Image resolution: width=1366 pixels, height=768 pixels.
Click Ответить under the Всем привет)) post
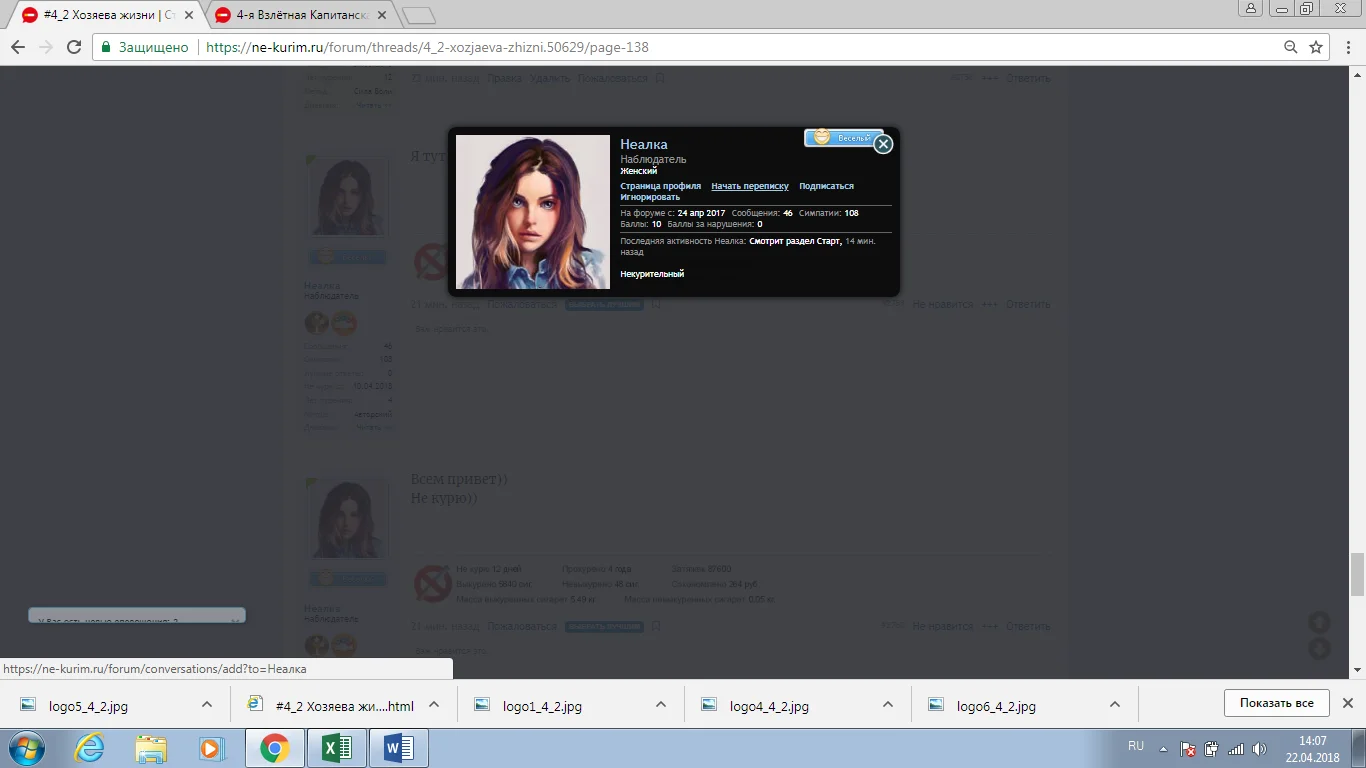pos(1028,626)
